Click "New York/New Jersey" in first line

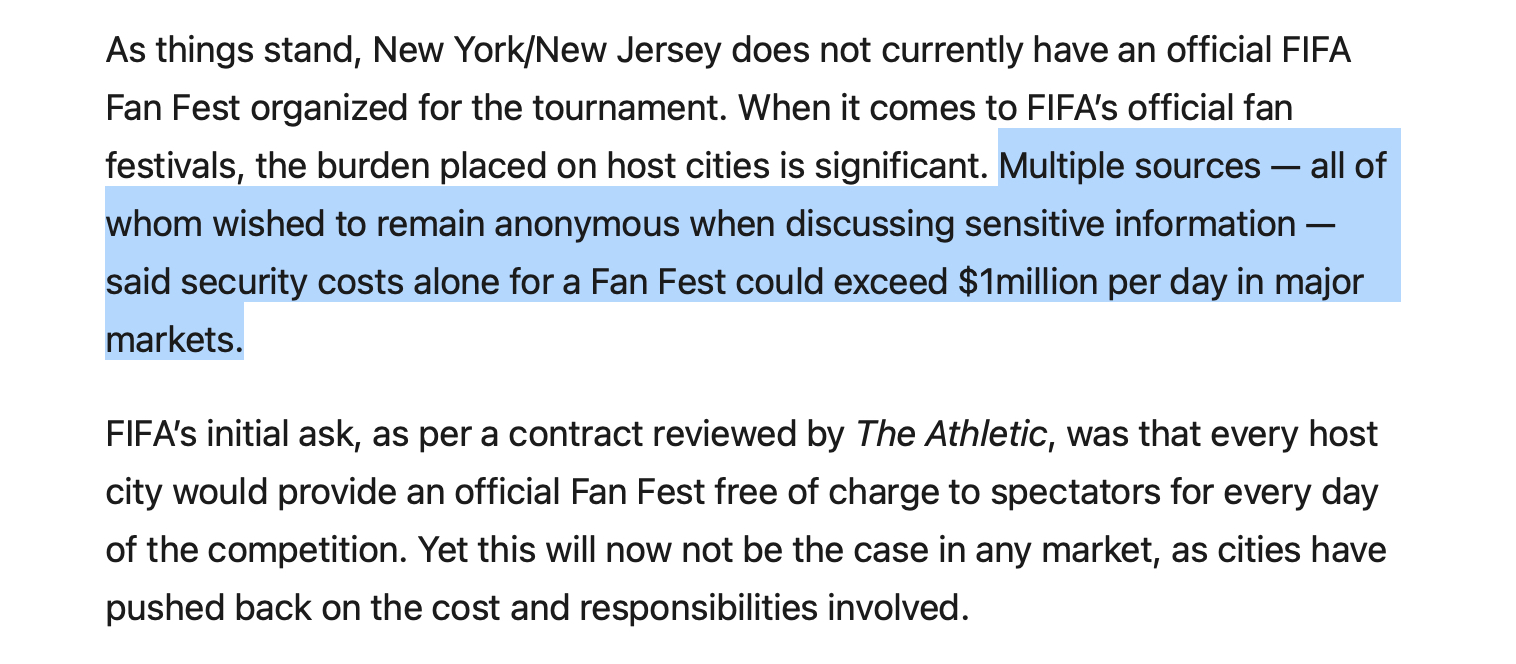pyautogui.click(x=546, y=50)
